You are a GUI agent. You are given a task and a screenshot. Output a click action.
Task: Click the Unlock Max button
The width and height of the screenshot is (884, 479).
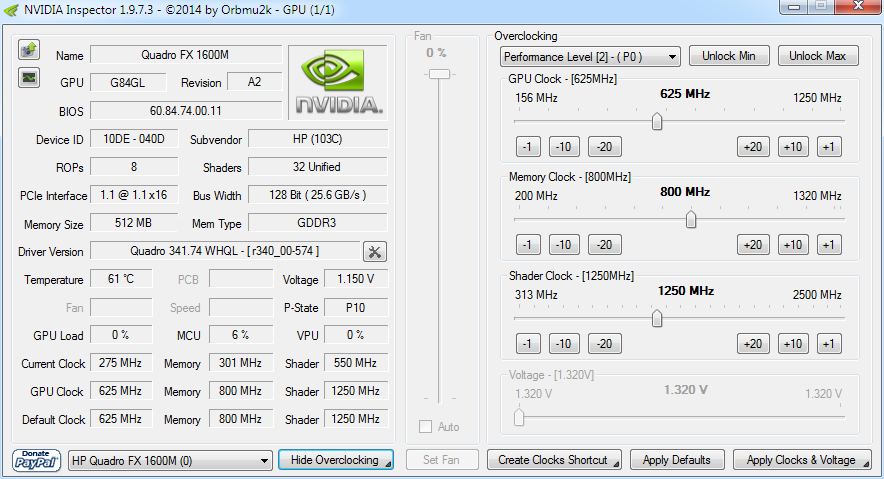tap(818, 56)
